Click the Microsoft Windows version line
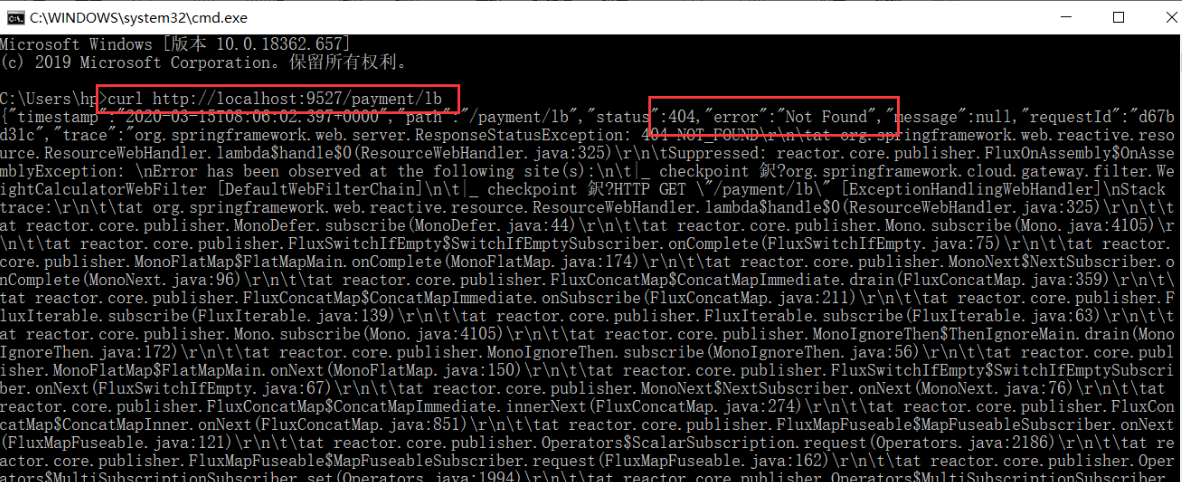This screenshot has height=482, width=1182. 175,45
